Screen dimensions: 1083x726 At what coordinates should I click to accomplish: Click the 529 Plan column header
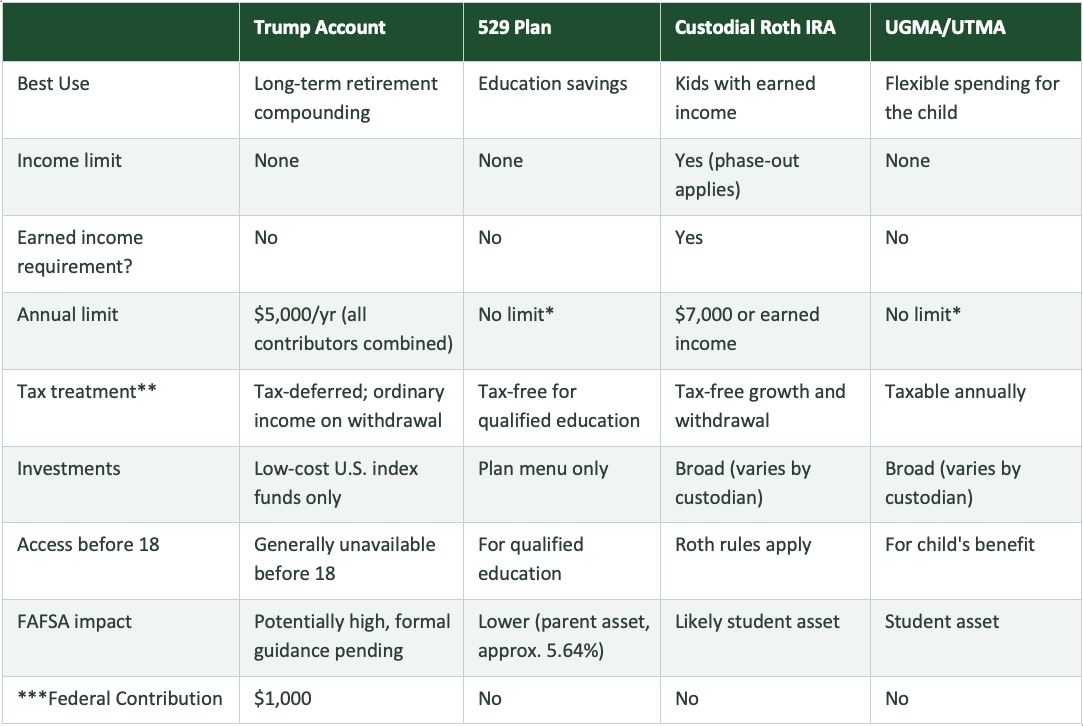(514, 28)
